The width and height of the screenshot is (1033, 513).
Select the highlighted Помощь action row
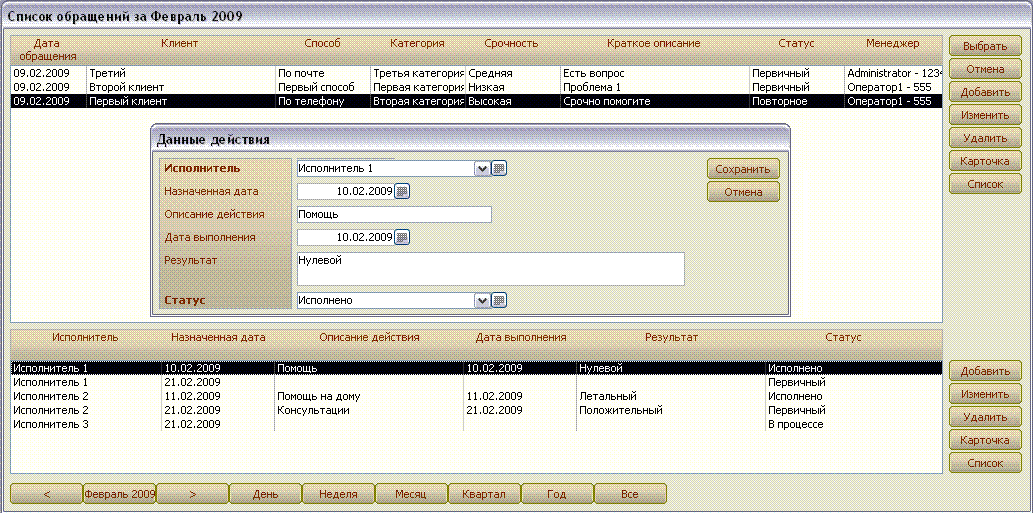tap(477, 368)
